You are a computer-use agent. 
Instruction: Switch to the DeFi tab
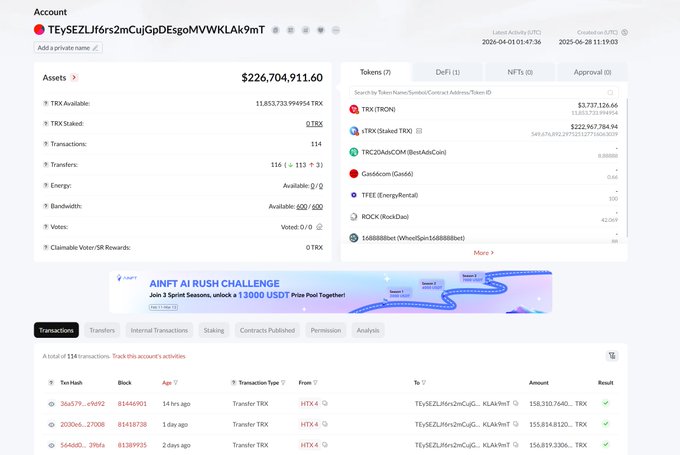449,72
